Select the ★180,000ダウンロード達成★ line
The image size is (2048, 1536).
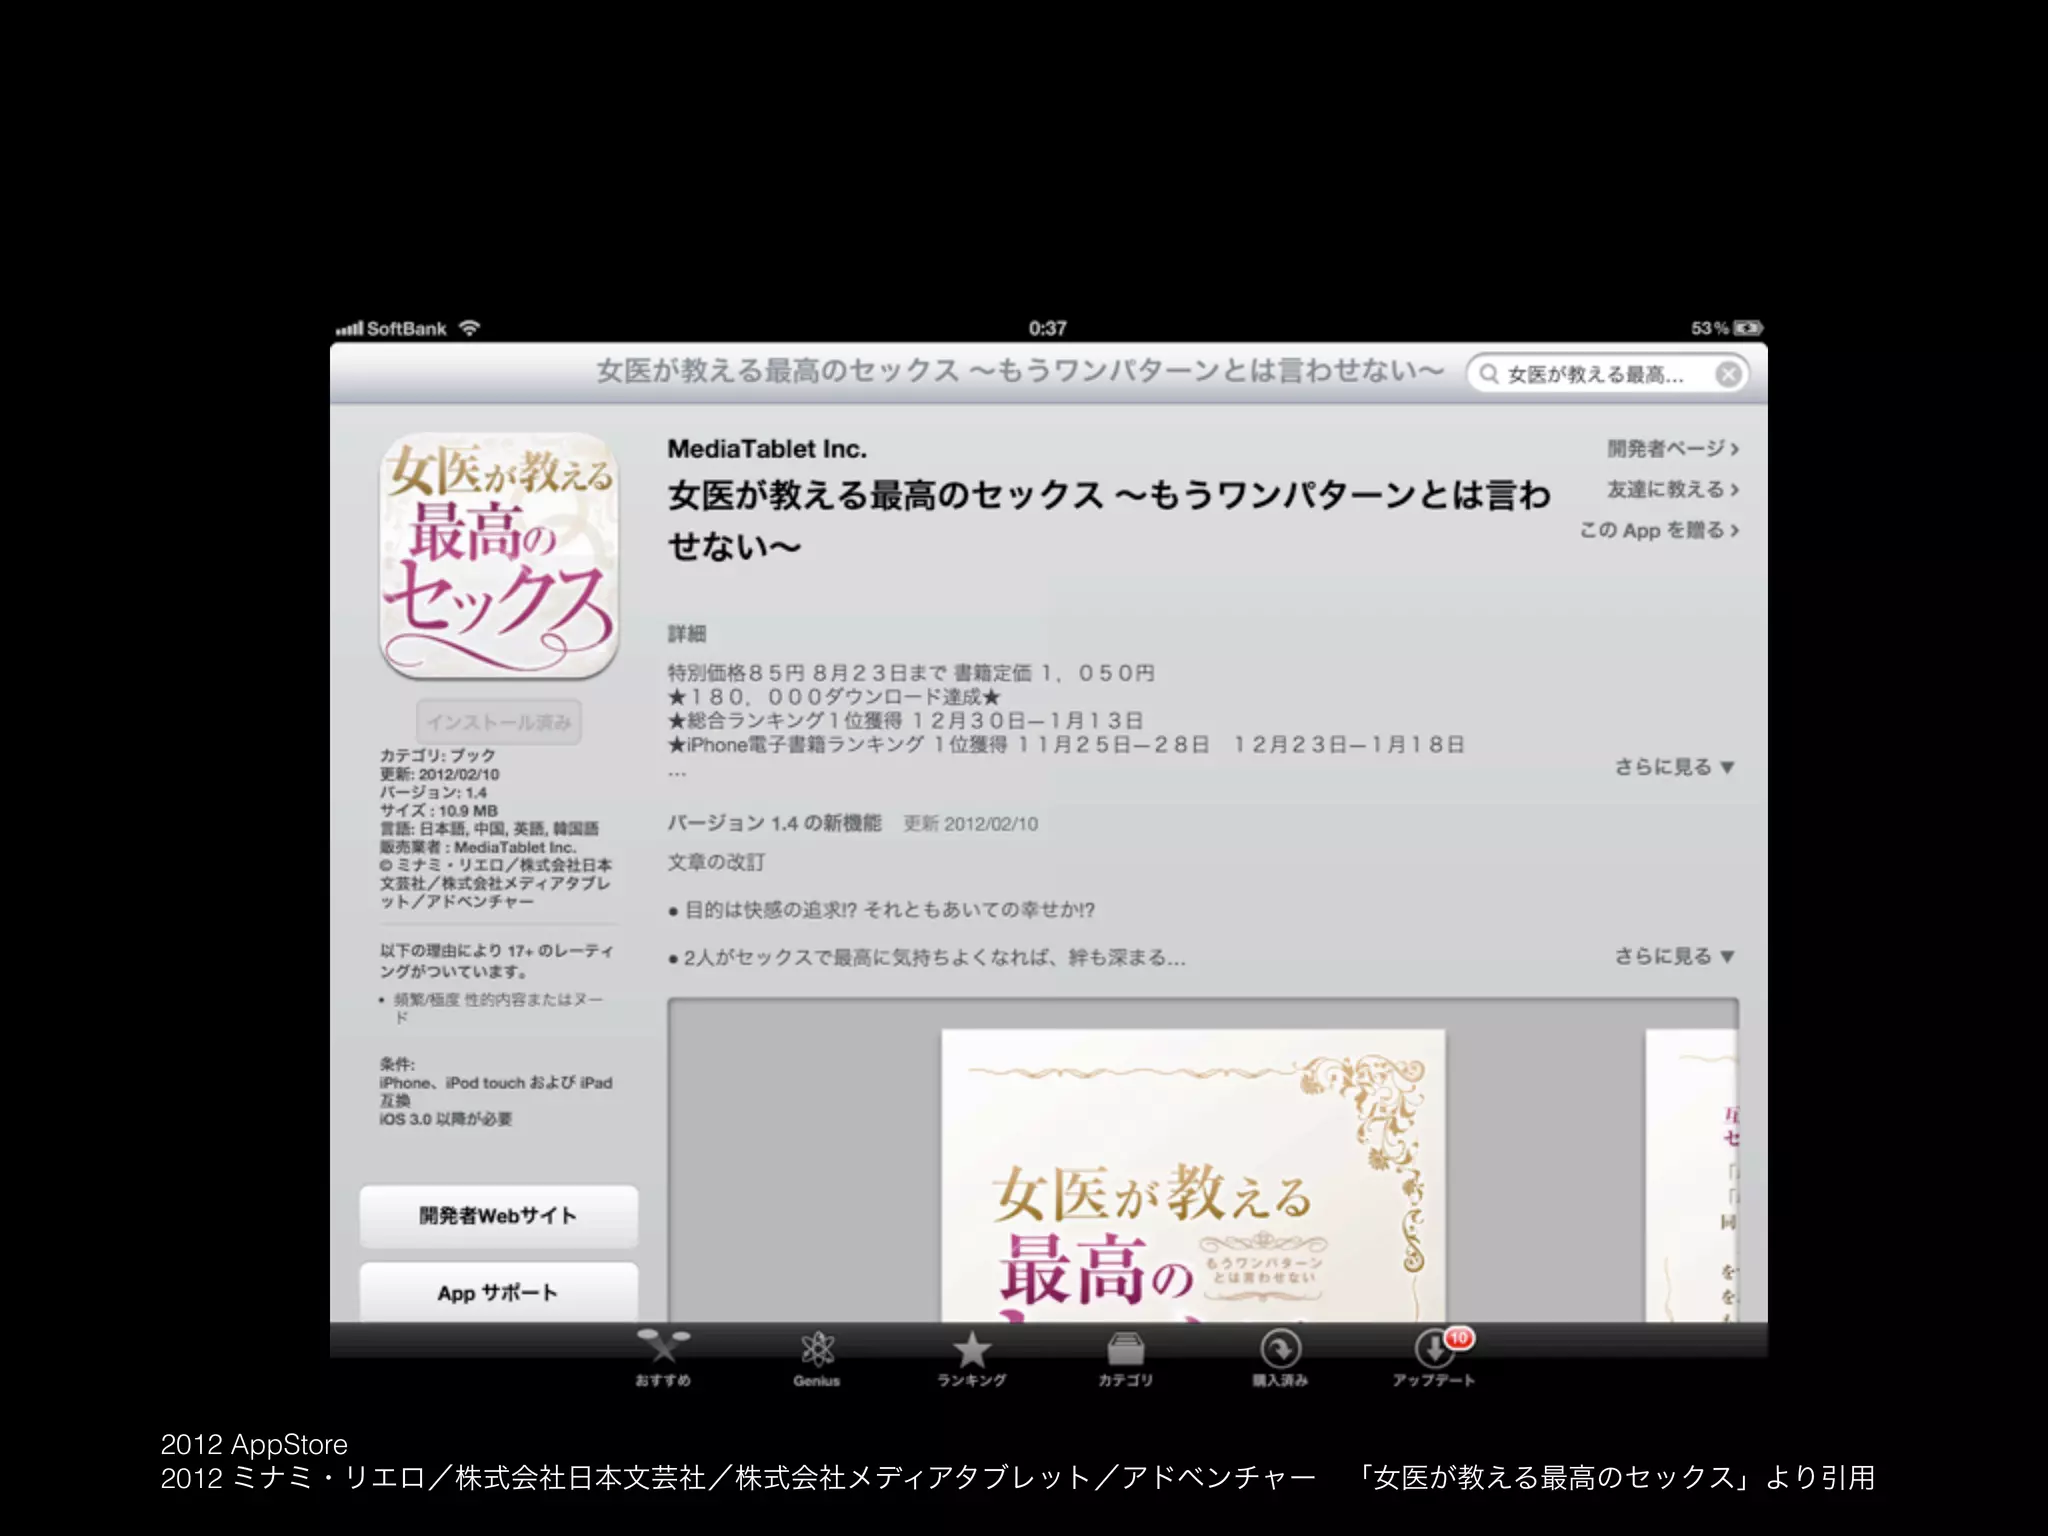(834, 697)
